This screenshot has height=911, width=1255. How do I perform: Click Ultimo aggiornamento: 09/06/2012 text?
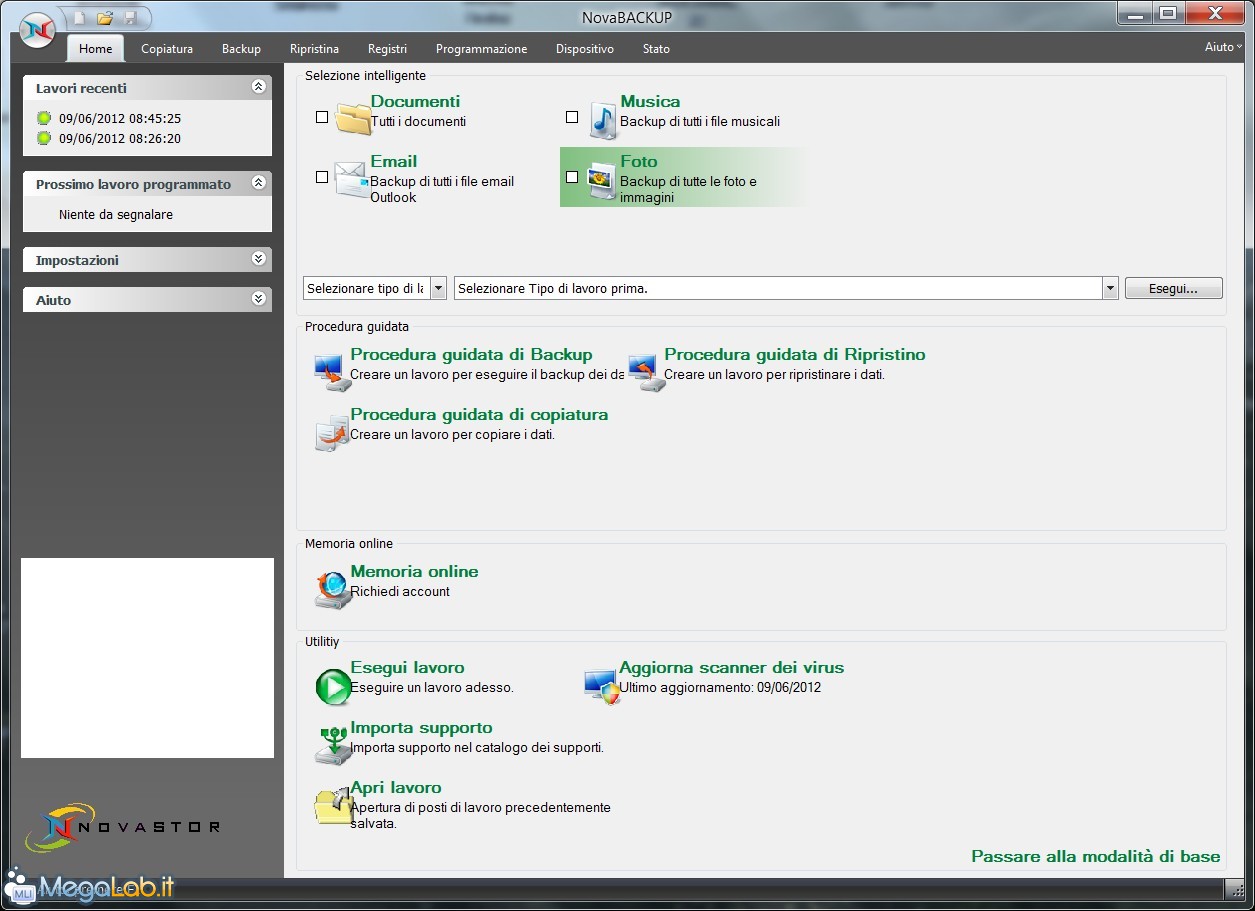click(720, 687)
